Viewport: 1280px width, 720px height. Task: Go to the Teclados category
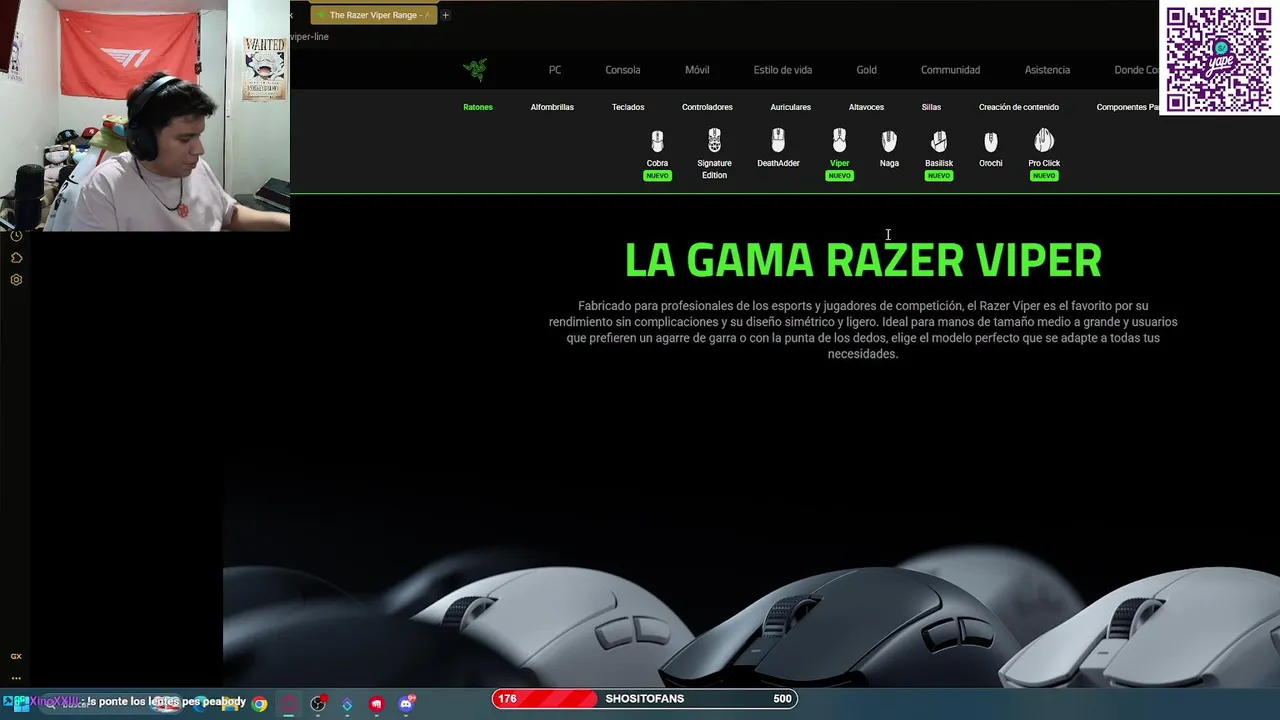pos(628,107)
